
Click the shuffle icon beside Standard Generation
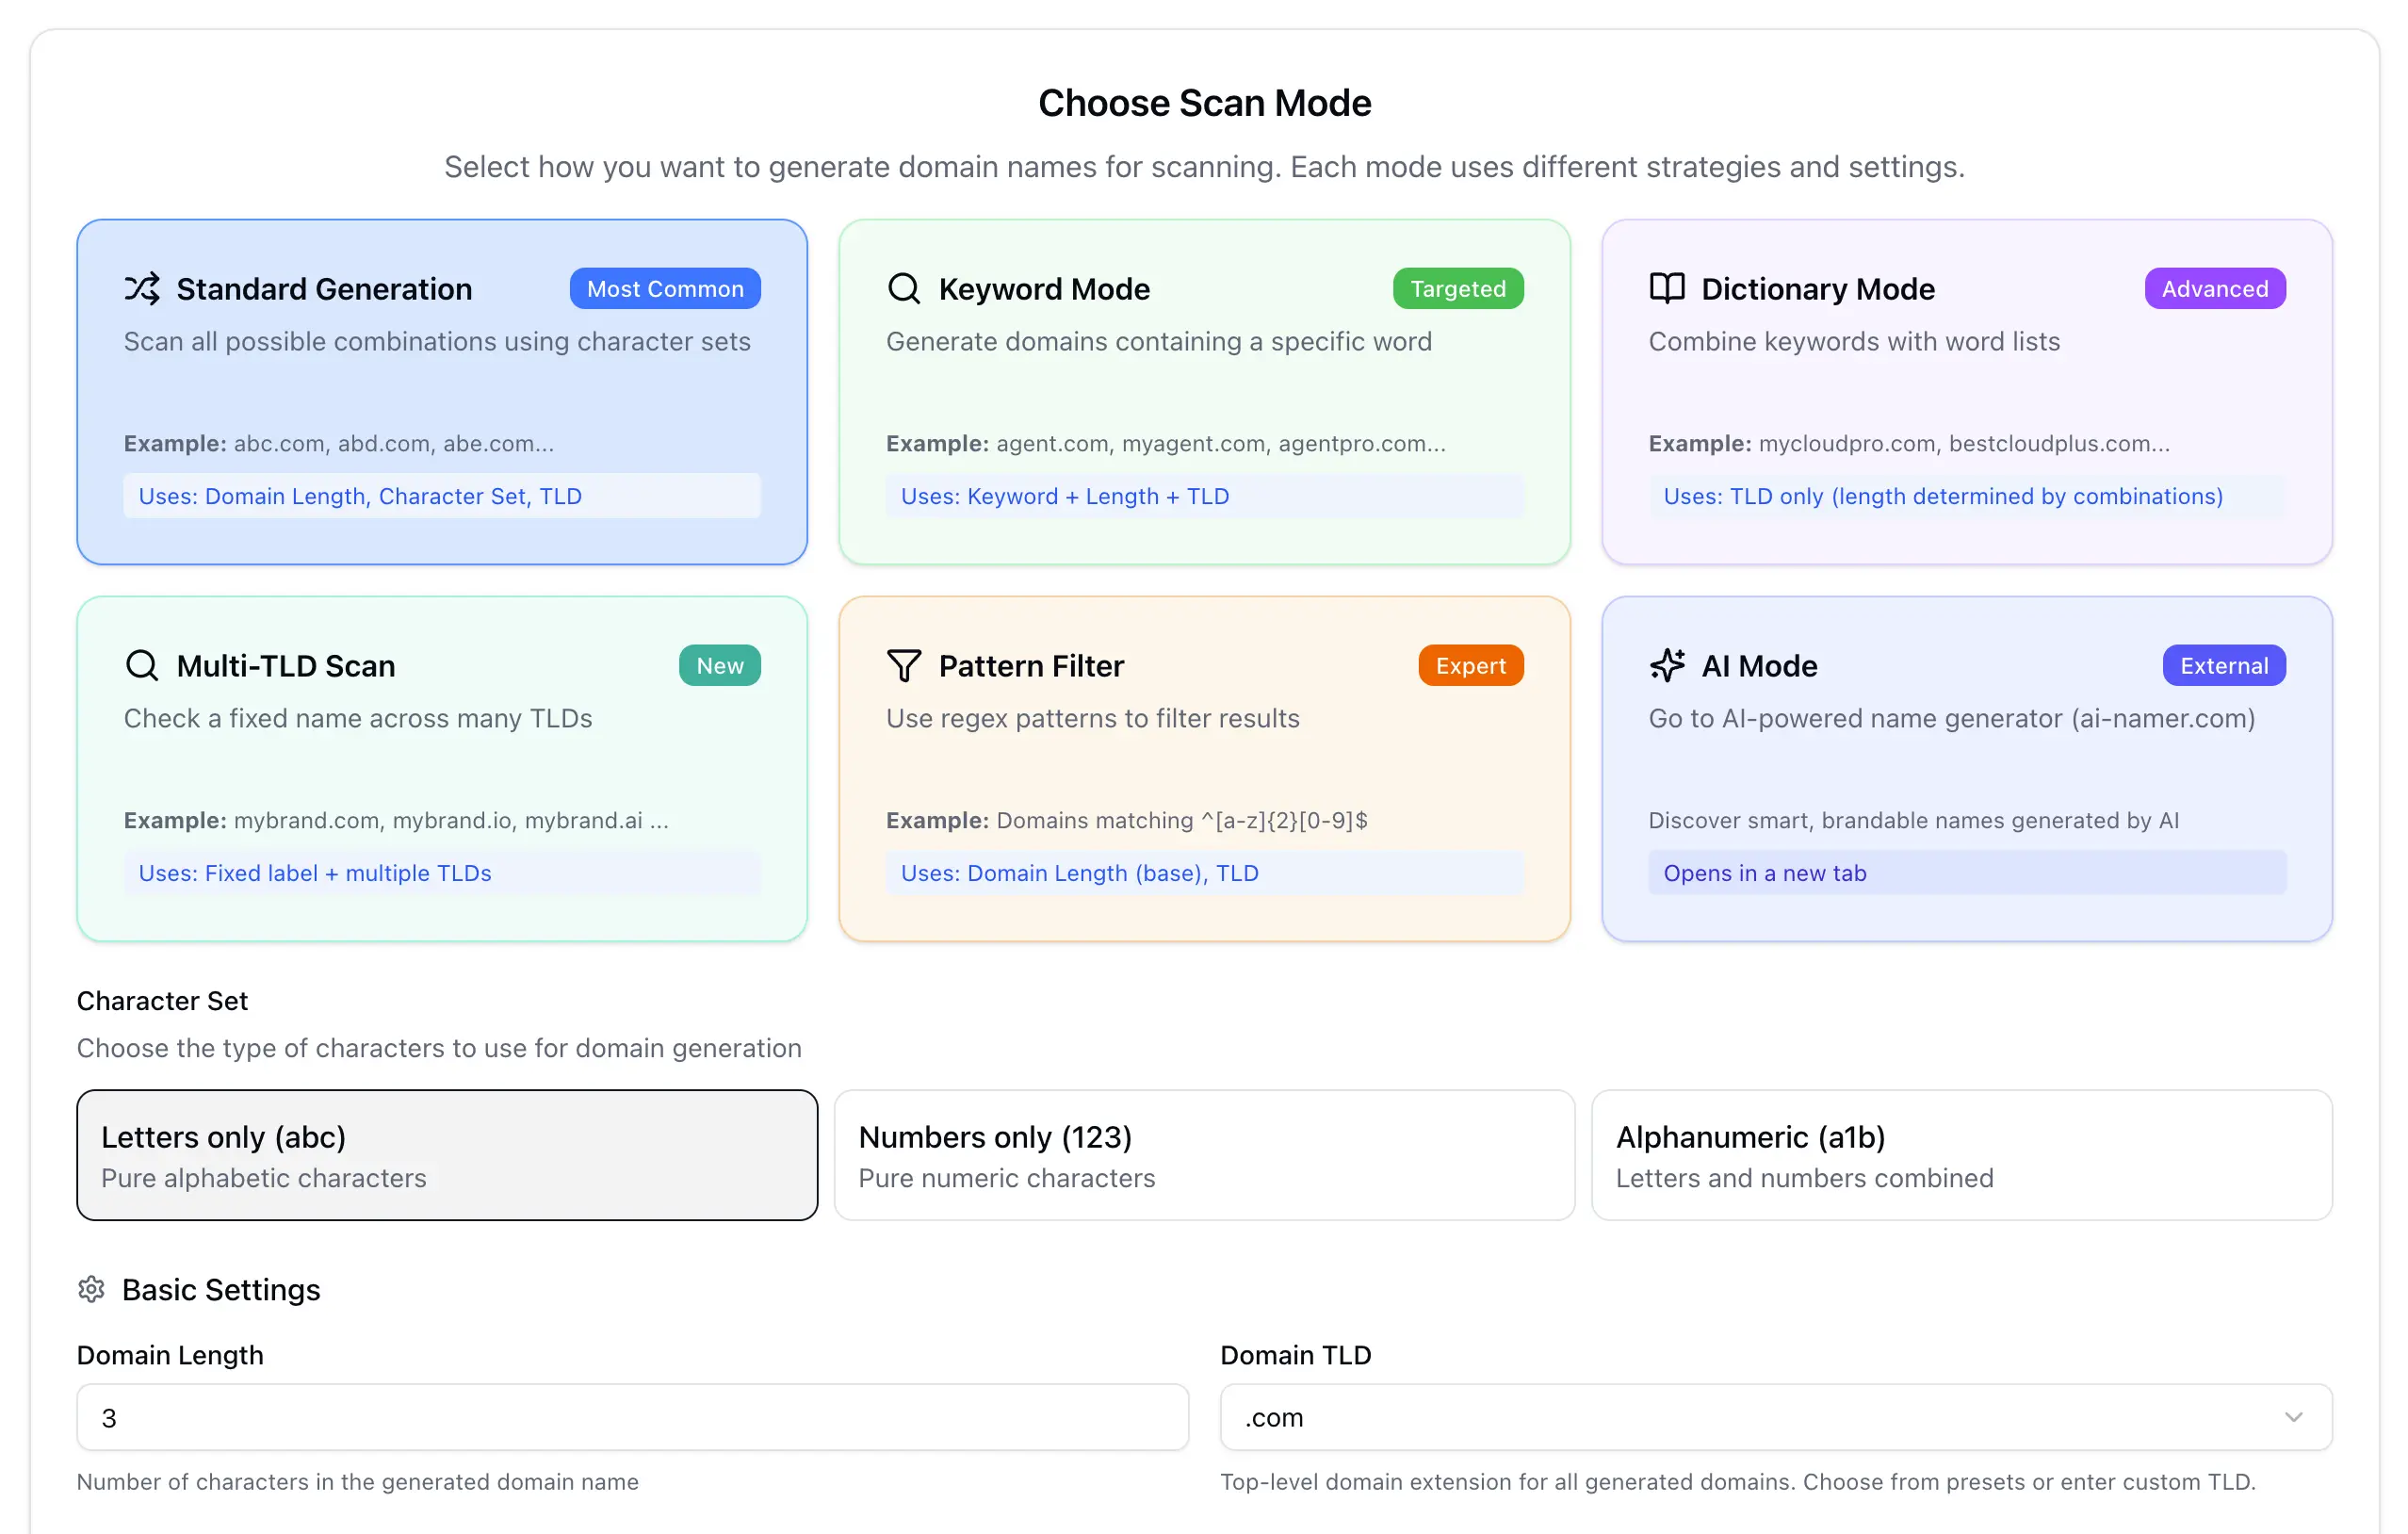pos(142,288)
